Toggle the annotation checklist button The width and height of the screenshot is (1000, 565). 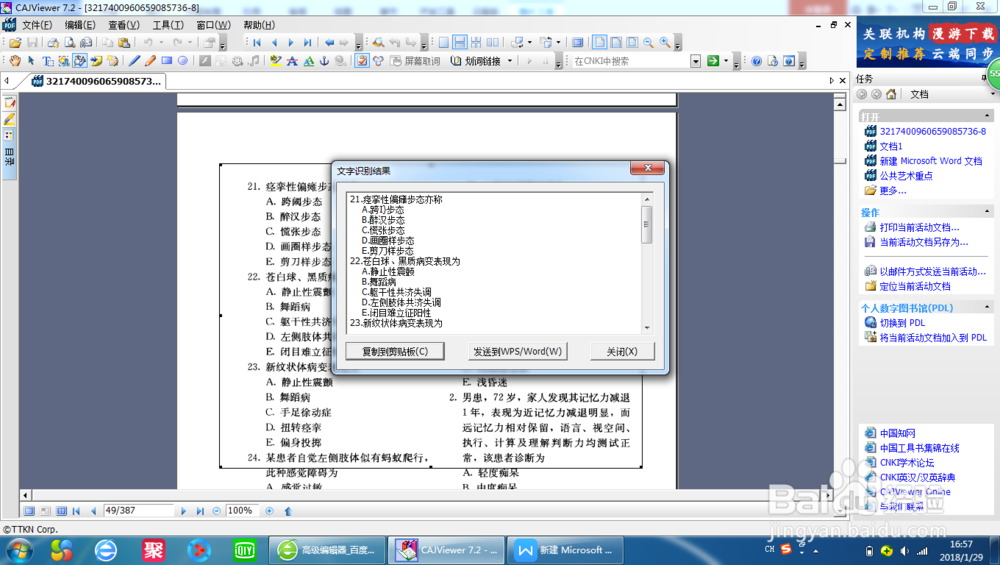tap(362, 61)
